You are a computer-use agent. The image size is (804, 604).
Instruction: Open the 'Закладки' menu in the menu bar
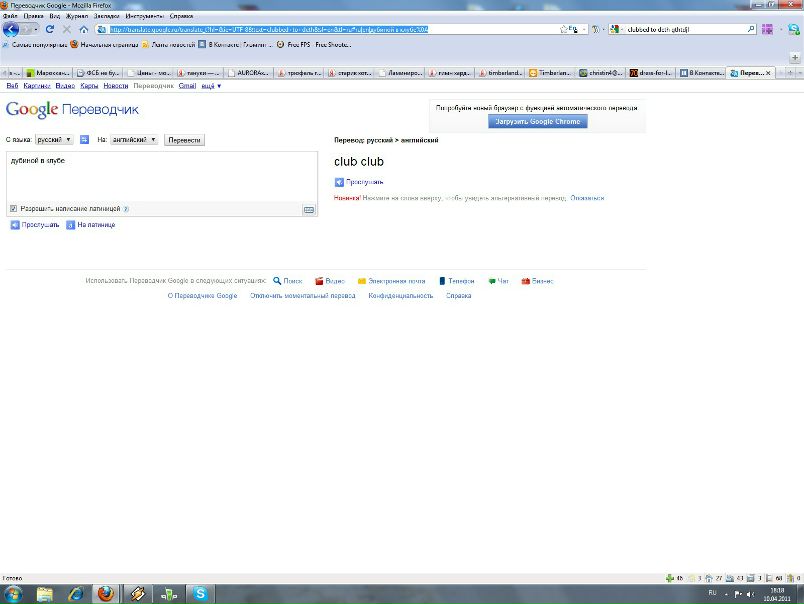pos(105,17)
